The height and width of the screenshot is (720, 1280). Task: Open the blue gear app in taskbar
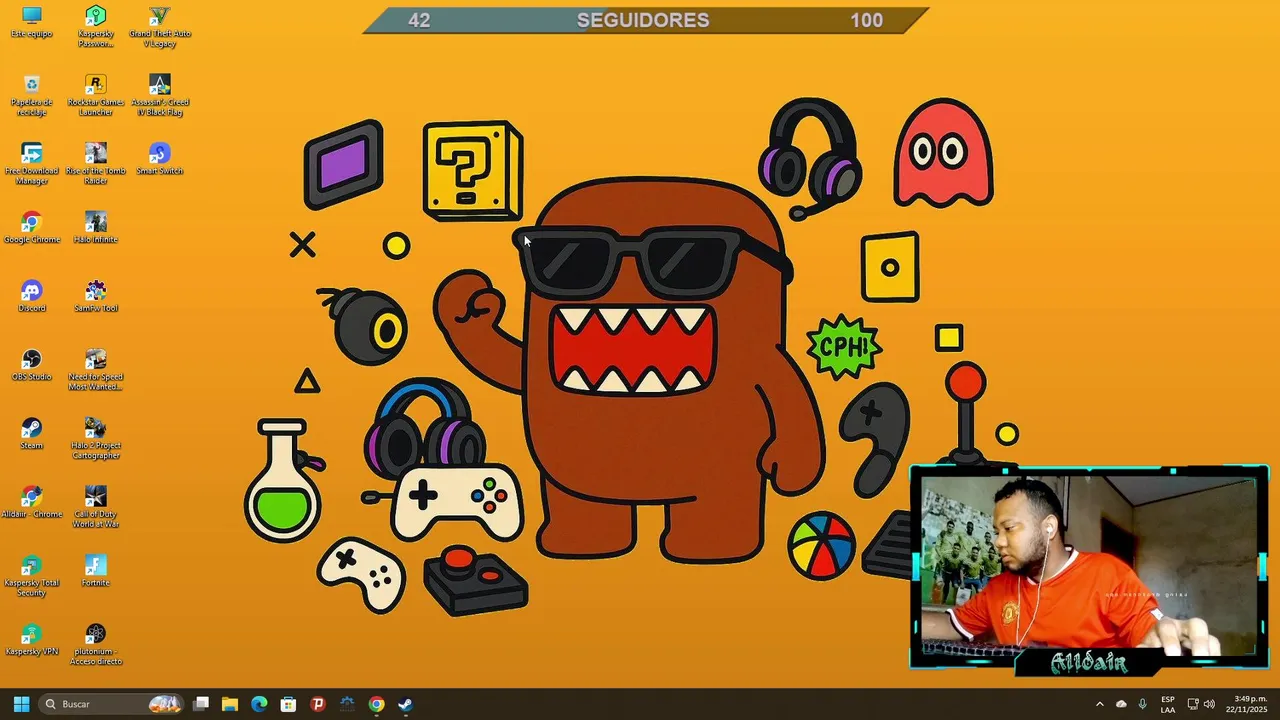347,704
